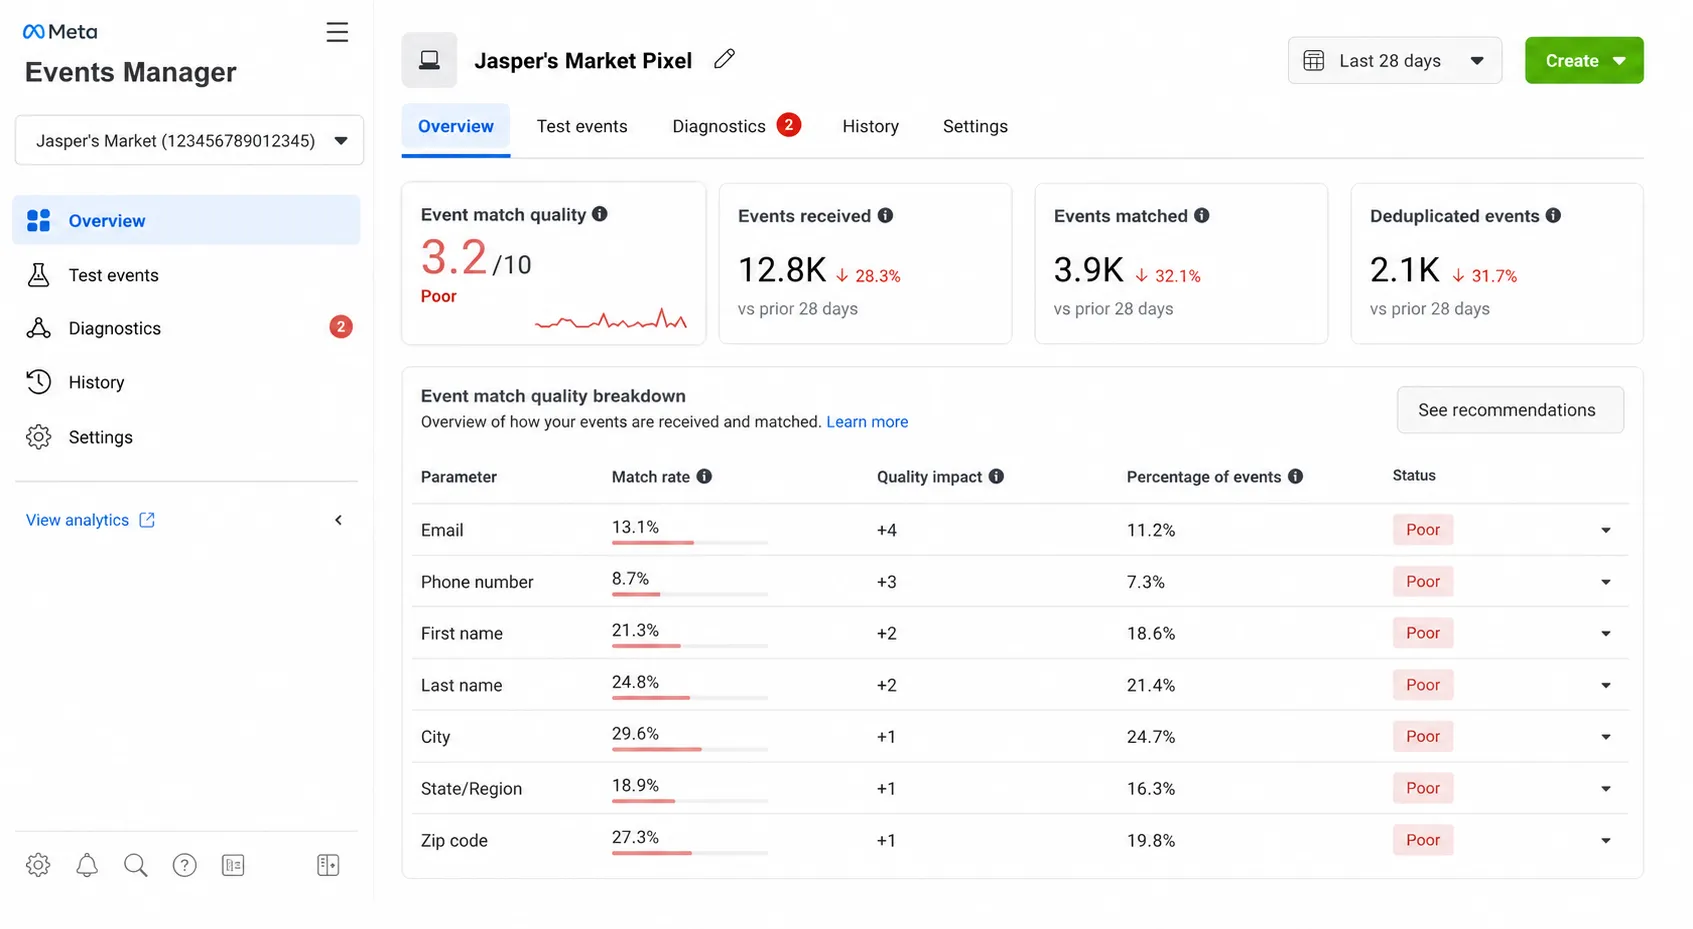Viewport: 1693px width, 929px height.
Task: Click the sidebar Diagnostics red badge
Action: (341, 327)
